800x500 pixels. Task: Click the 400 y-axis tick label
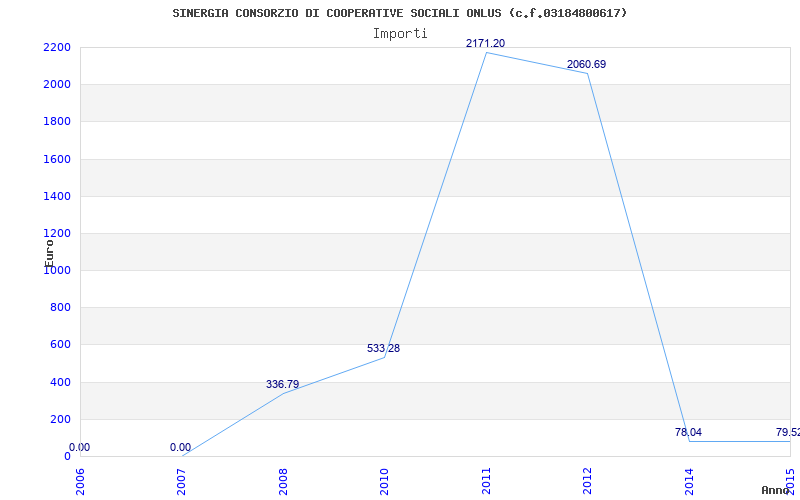point(60,382)
